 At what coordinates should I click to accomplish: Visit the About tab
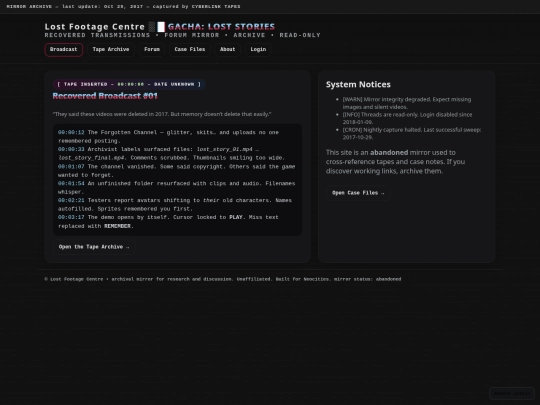pos(227,50)
